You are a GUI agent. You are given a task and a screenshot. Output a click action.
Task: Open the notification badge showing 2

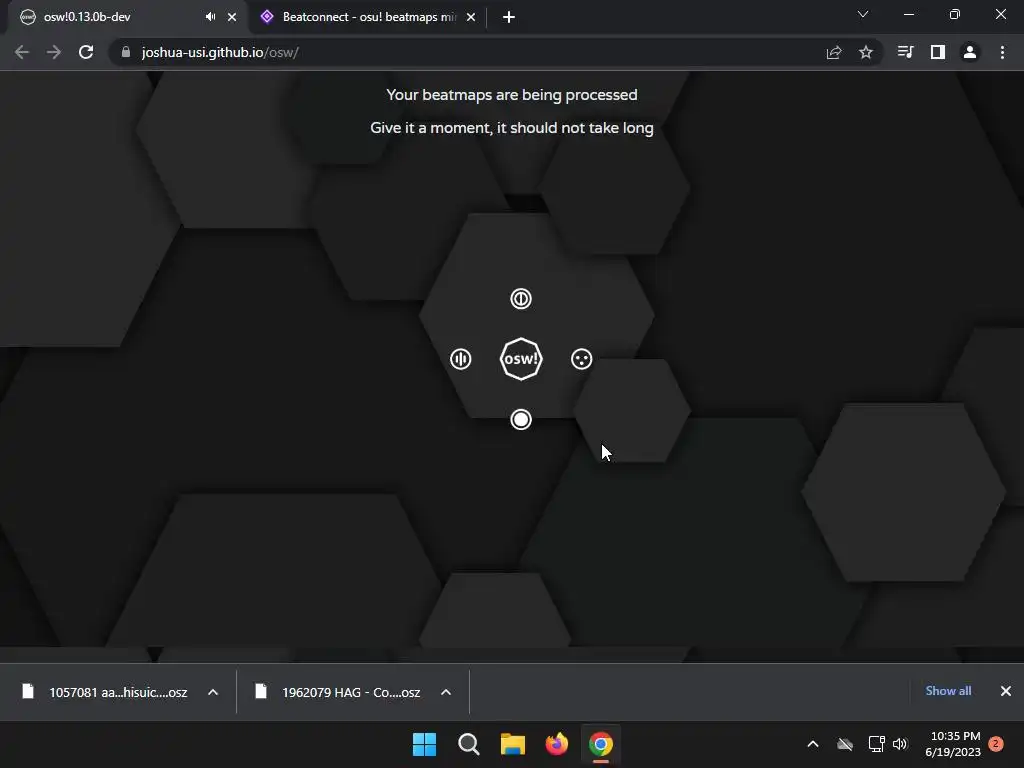point(996,744)
